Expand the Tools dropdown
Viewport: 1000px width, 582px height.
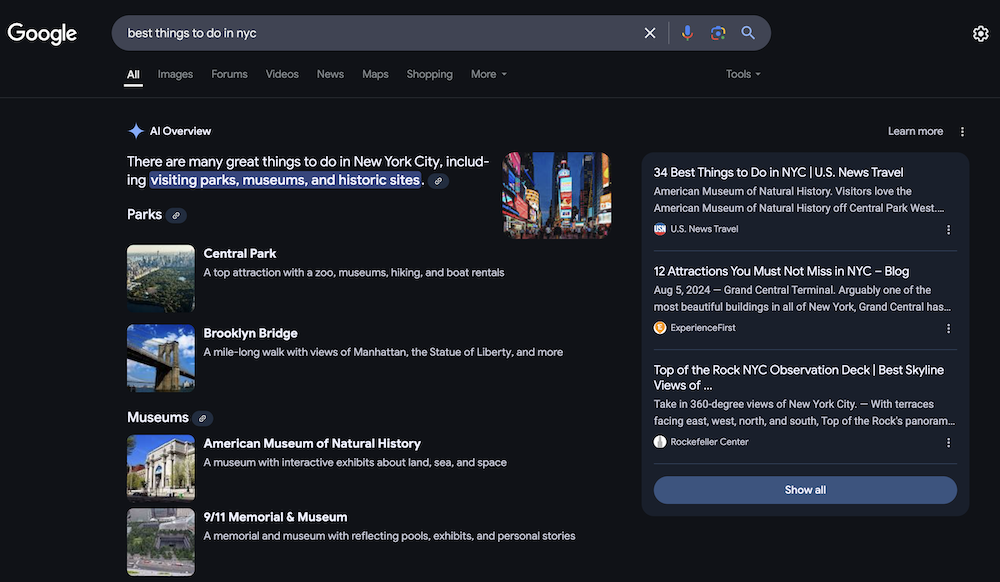[x=743, y=74]
